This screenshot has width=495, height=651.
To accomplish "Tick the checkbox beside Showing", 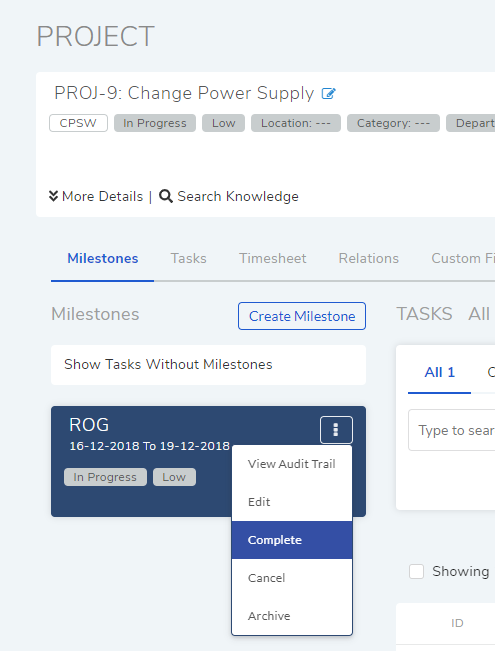I will click(x=417, y=571).
